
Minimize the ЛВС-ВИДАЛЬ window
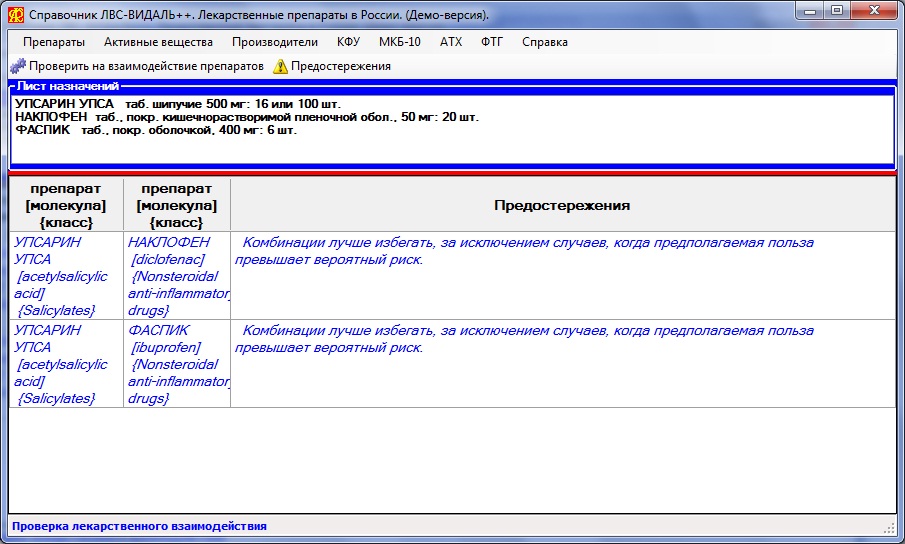pyautogui.click(x=810, y=11)
